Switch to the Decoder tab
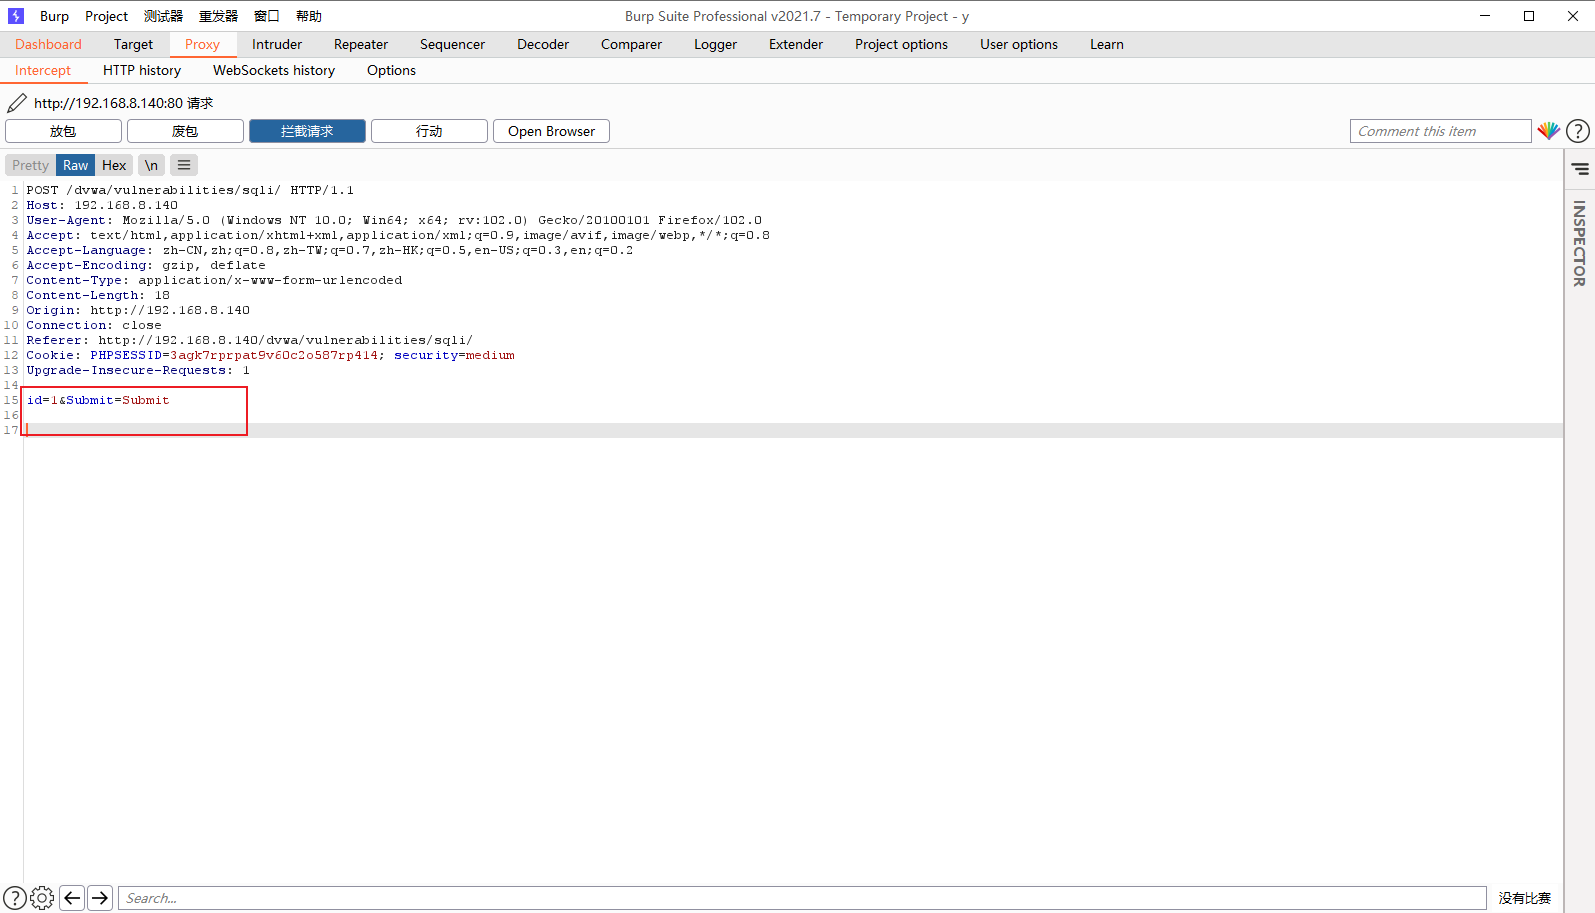This screenshot has width=1595, height=913. tap(543, 44)
